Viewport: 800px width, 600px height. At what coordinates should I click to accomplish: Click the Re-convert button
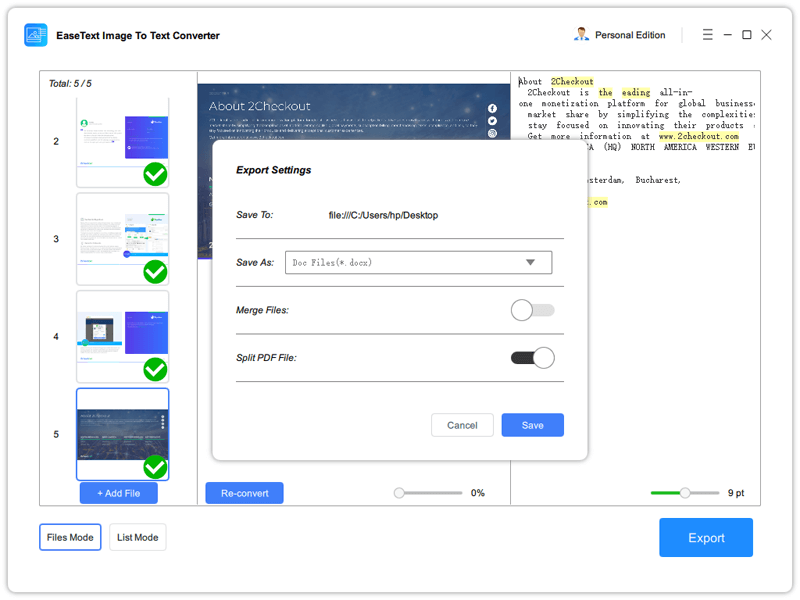tap(244, 493)
